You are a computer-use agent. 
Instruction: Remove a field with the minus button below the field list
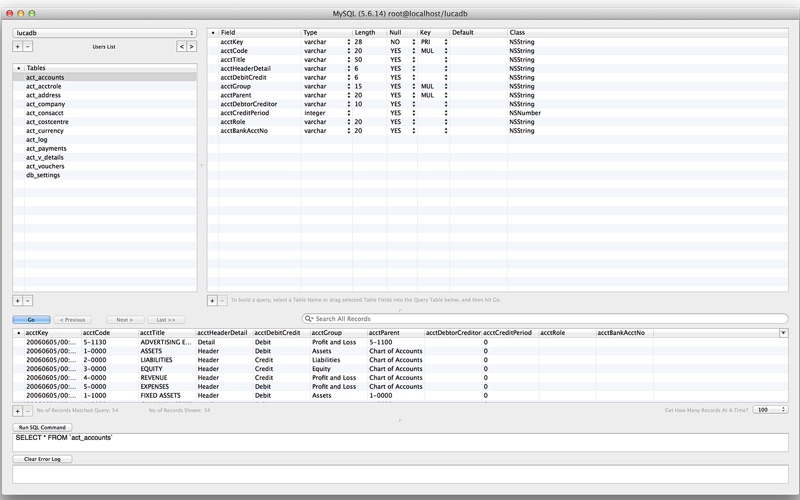(x=222, y=301)
